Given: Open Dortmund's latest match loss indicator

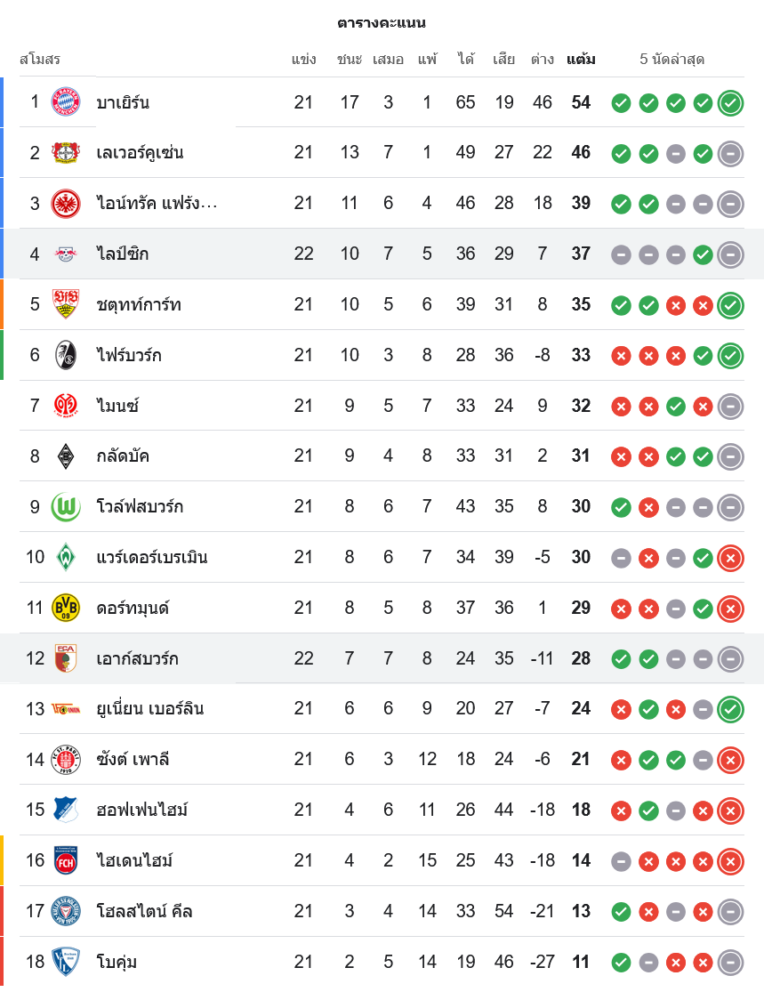Looking at the screenshot, I should tap(730, 608).
